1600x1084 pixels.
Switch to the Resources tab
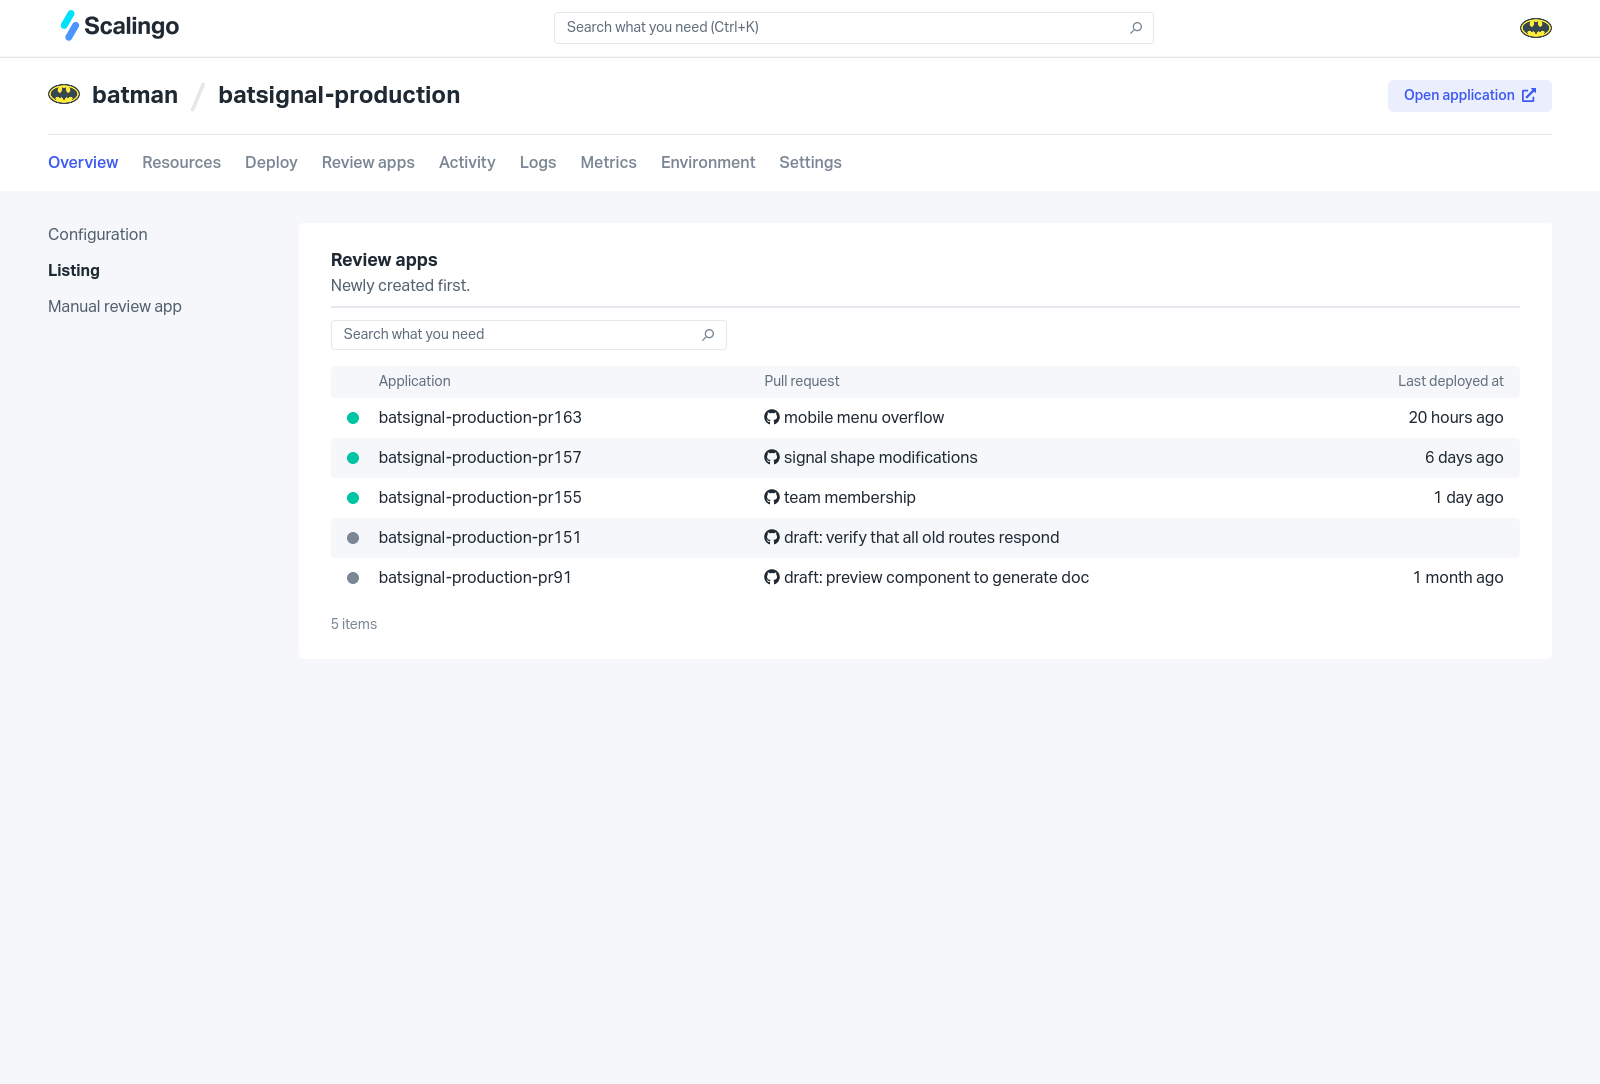(x=181, y=163)
